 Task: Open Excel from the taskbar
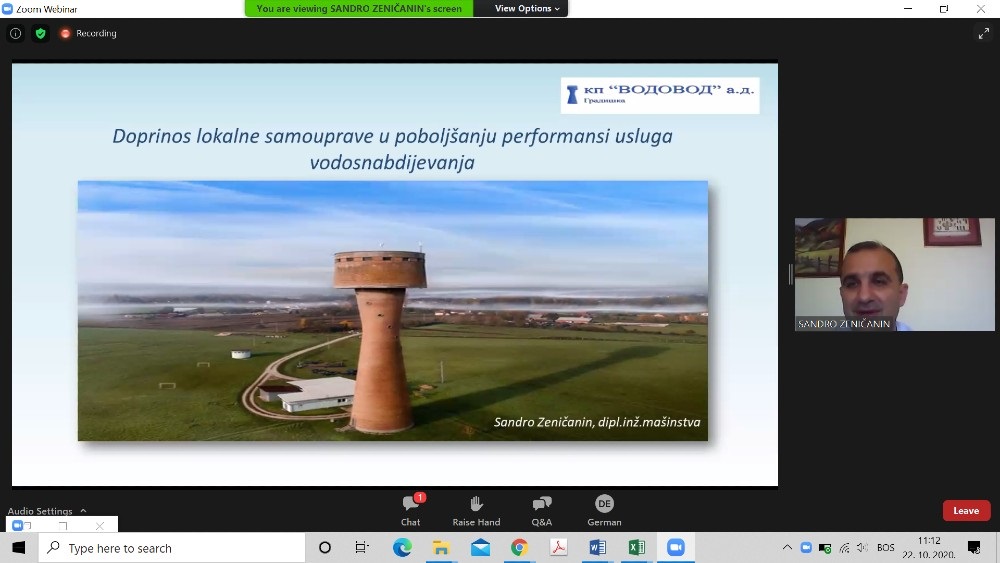coord(636,548)
